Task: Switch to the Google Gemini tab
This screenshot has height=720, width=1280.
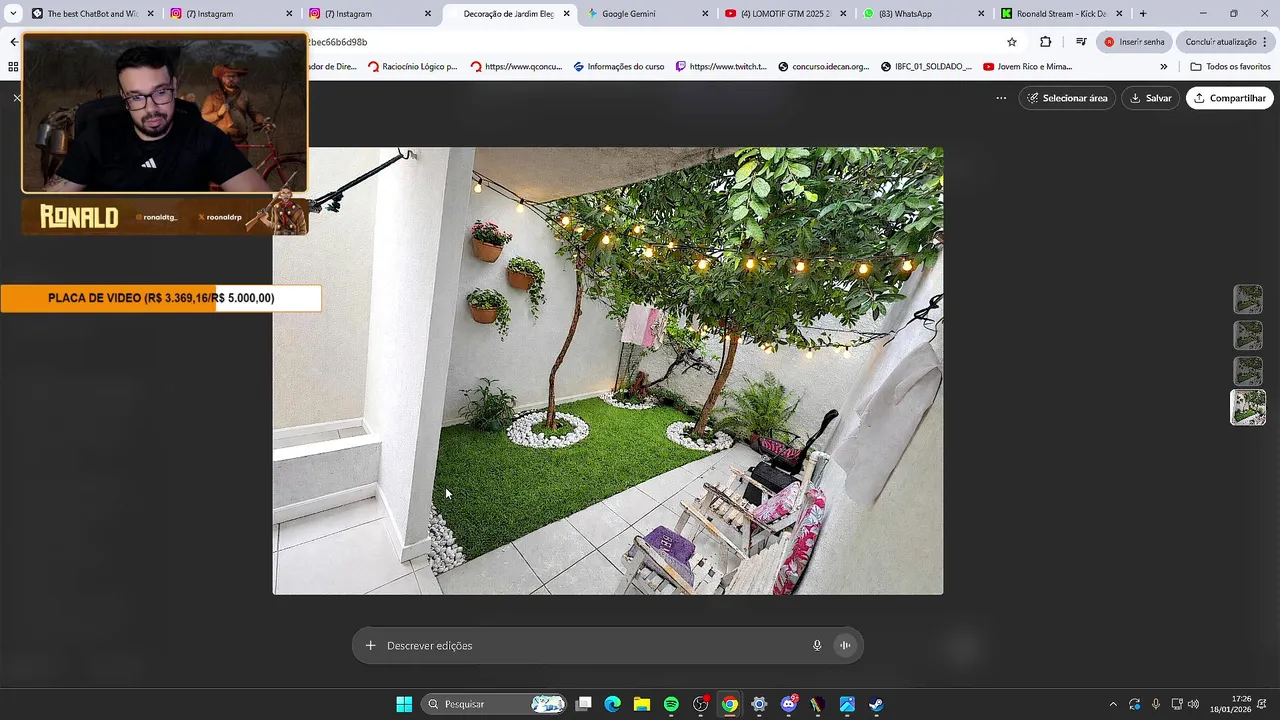Action: click(645, 14)
